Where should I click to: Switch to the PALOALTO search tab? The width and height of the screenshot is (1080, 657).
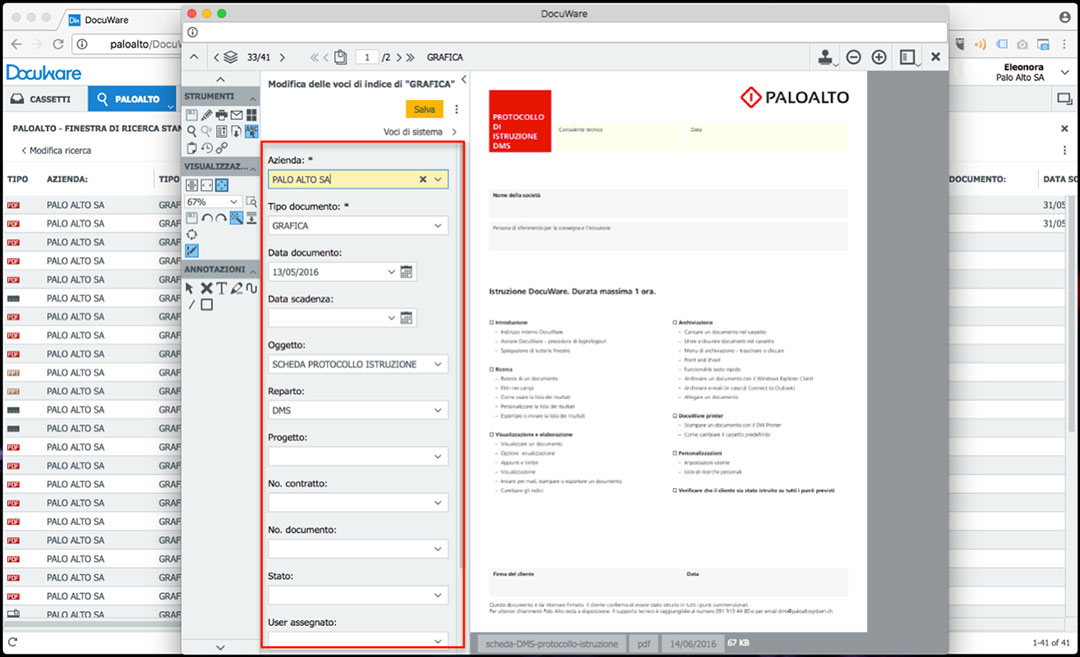click(x=132, y=99)
